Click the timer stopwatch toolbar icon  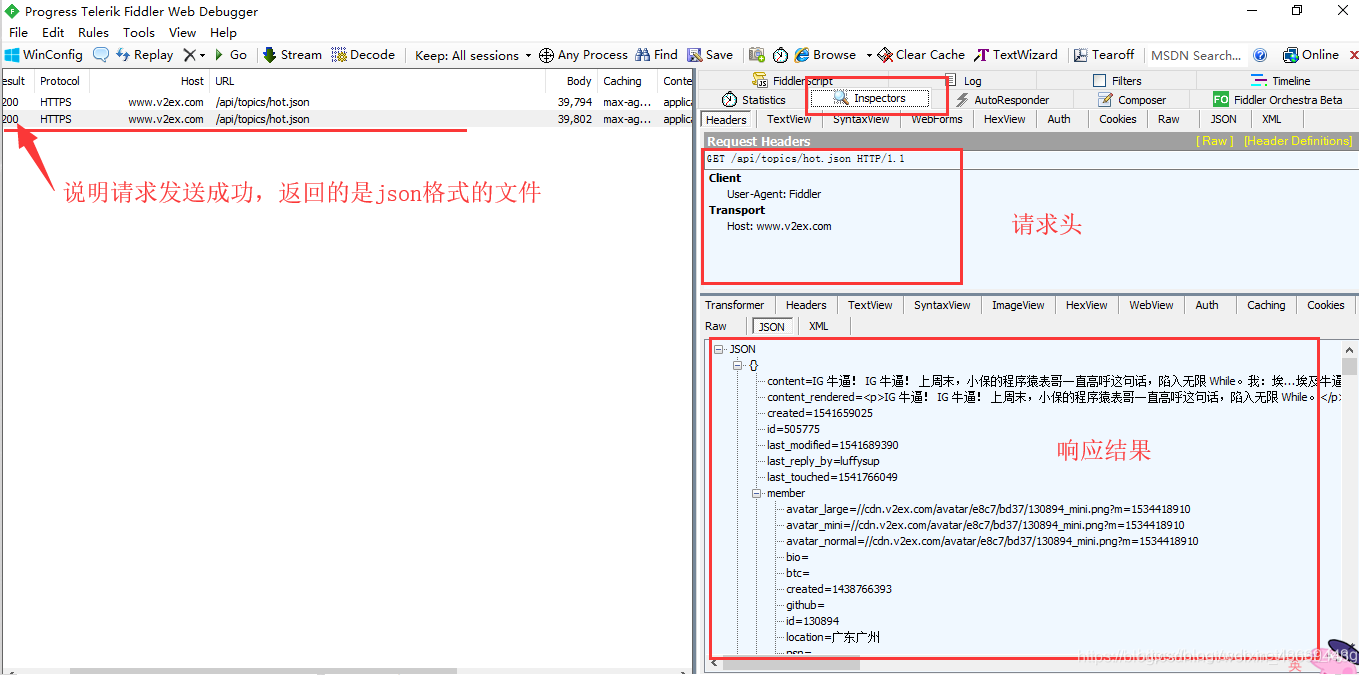click(780, 55)
